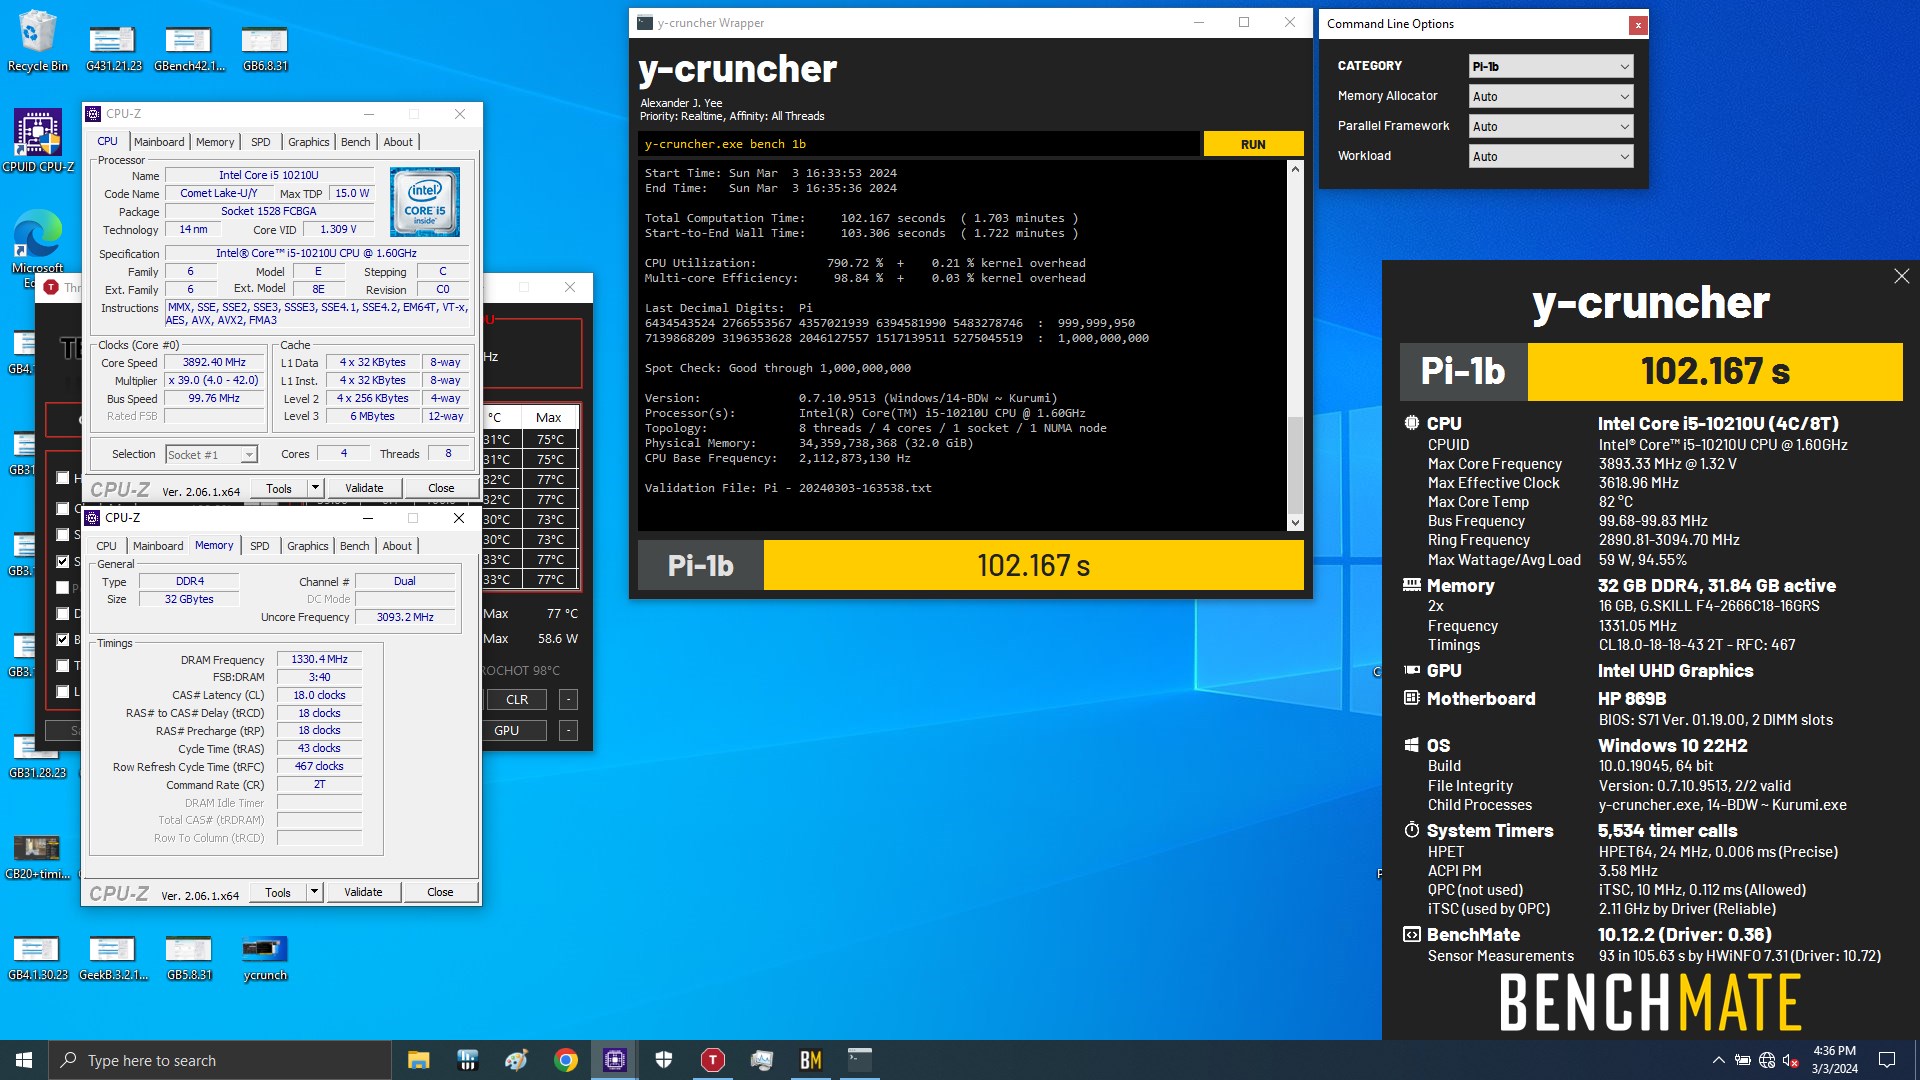Toggle the ThrottleStop checkbox labeled P

tap(63, 587)
